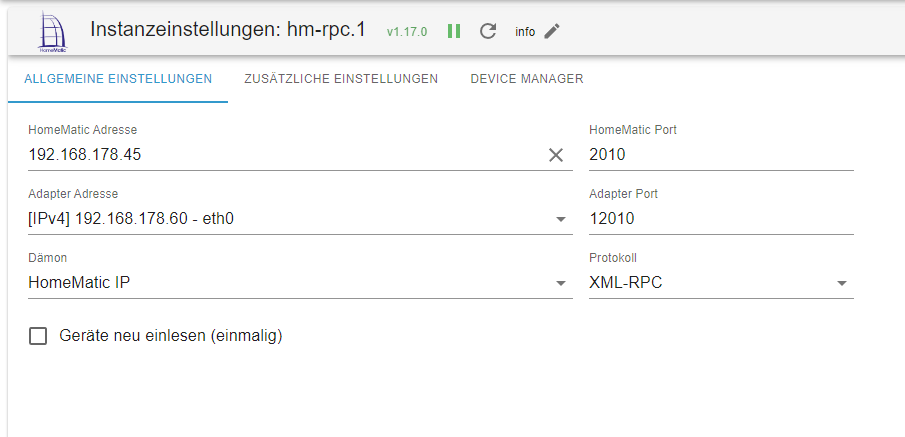Switch to Zusätzliche Einstellungen tab
The height and width of the screenshot is (437, 905).
pyautogui.click(x=341, y=79)
